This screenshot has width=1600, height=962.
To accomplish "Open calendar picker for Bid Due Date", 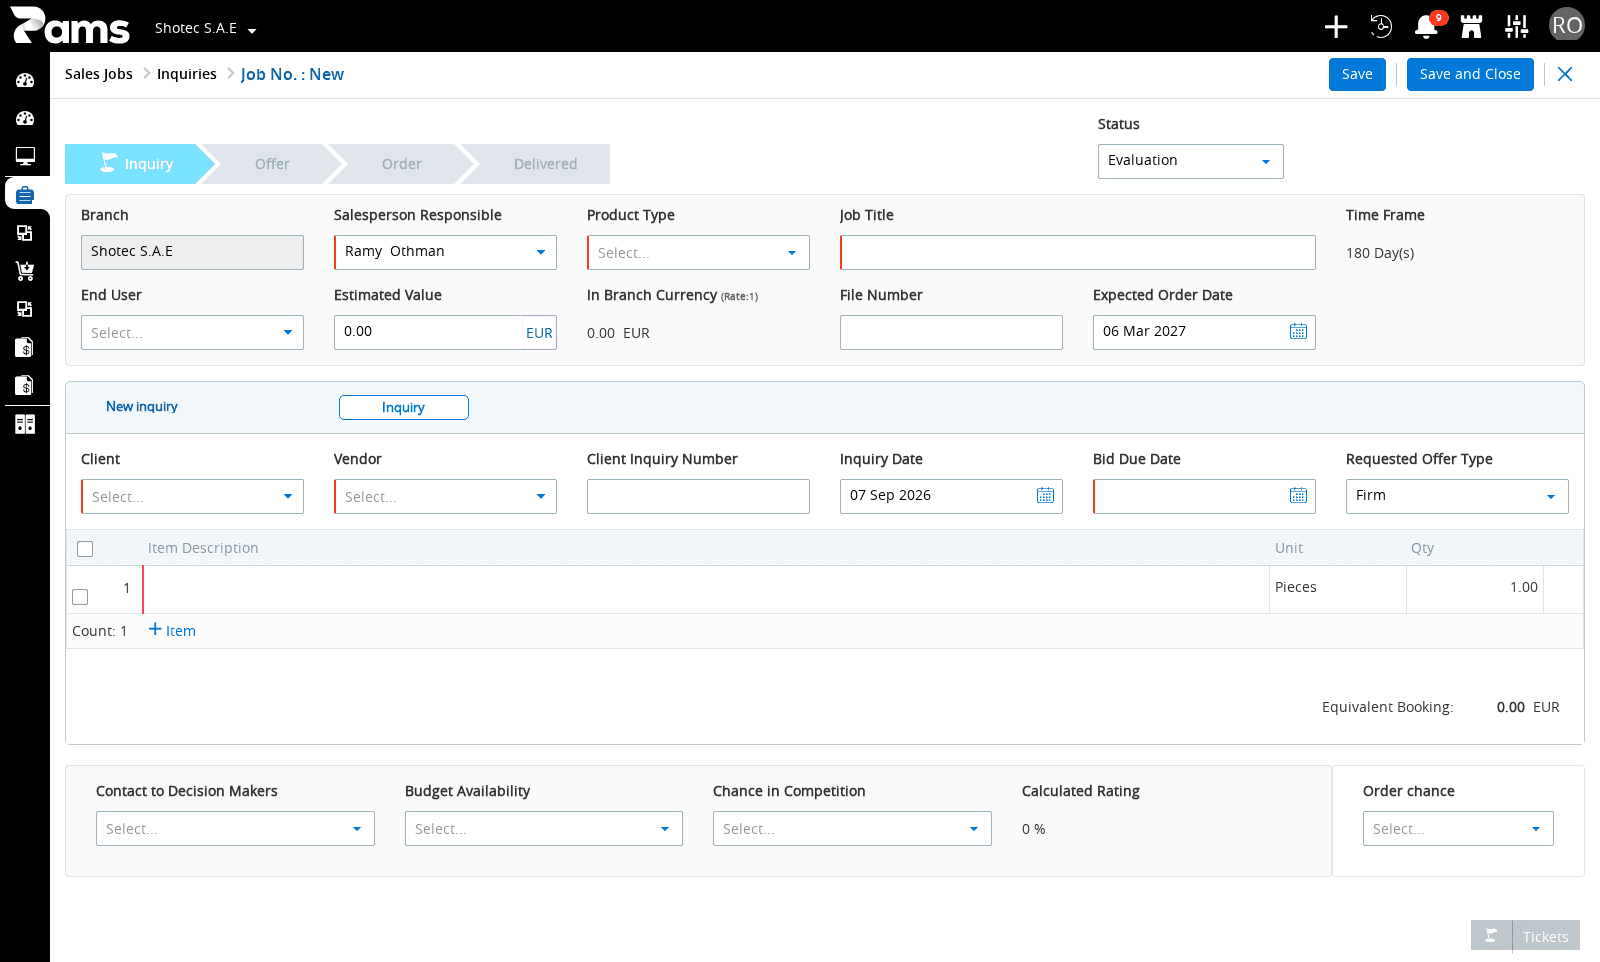I will [1298, 496].
